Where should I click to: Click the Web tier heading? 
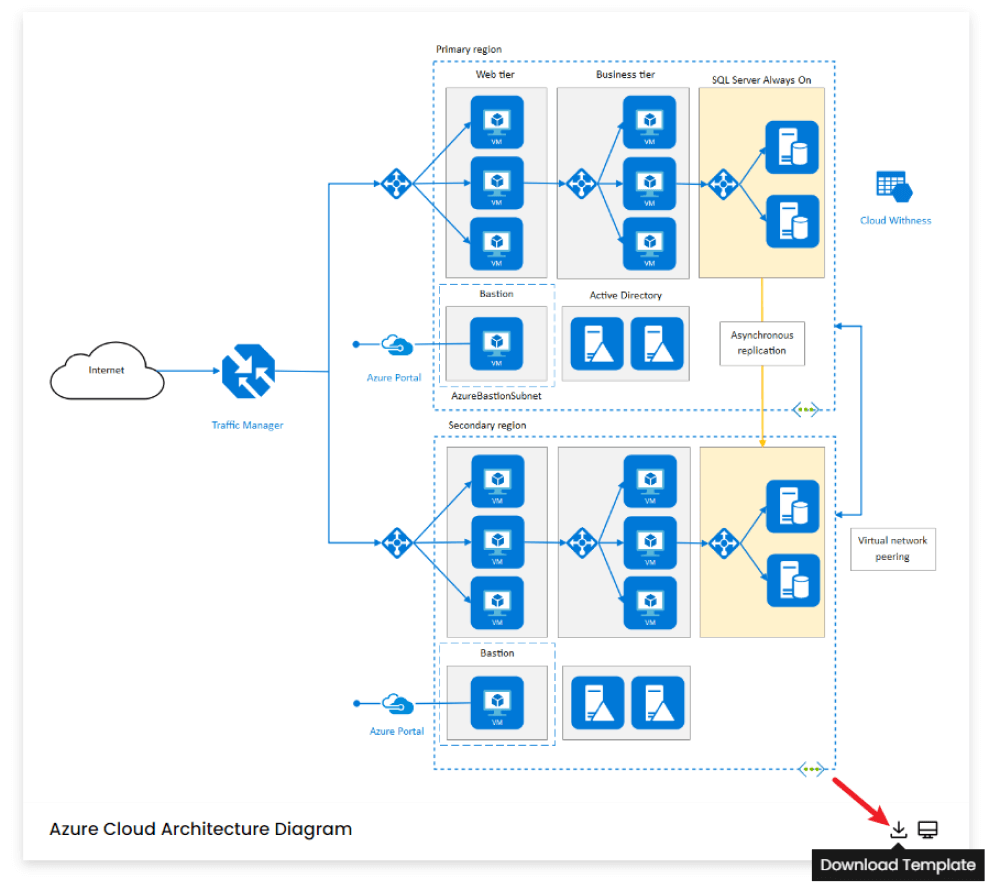tap(495, 75)
